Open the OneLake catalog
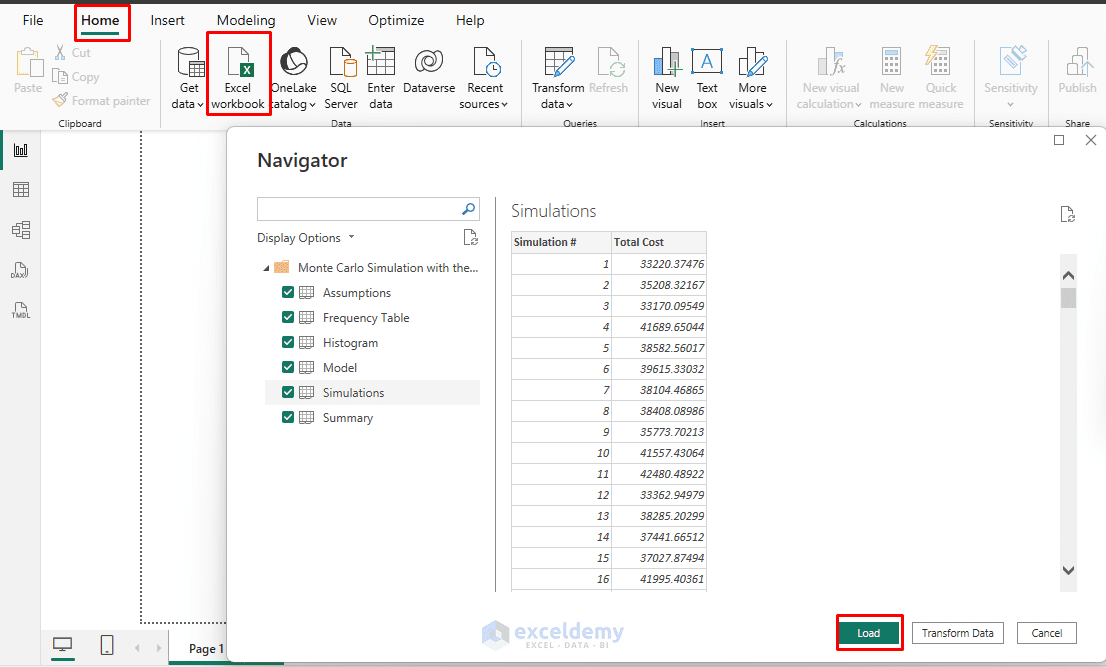The height and width of the screenshot is (667, 1106). (293, 78)
